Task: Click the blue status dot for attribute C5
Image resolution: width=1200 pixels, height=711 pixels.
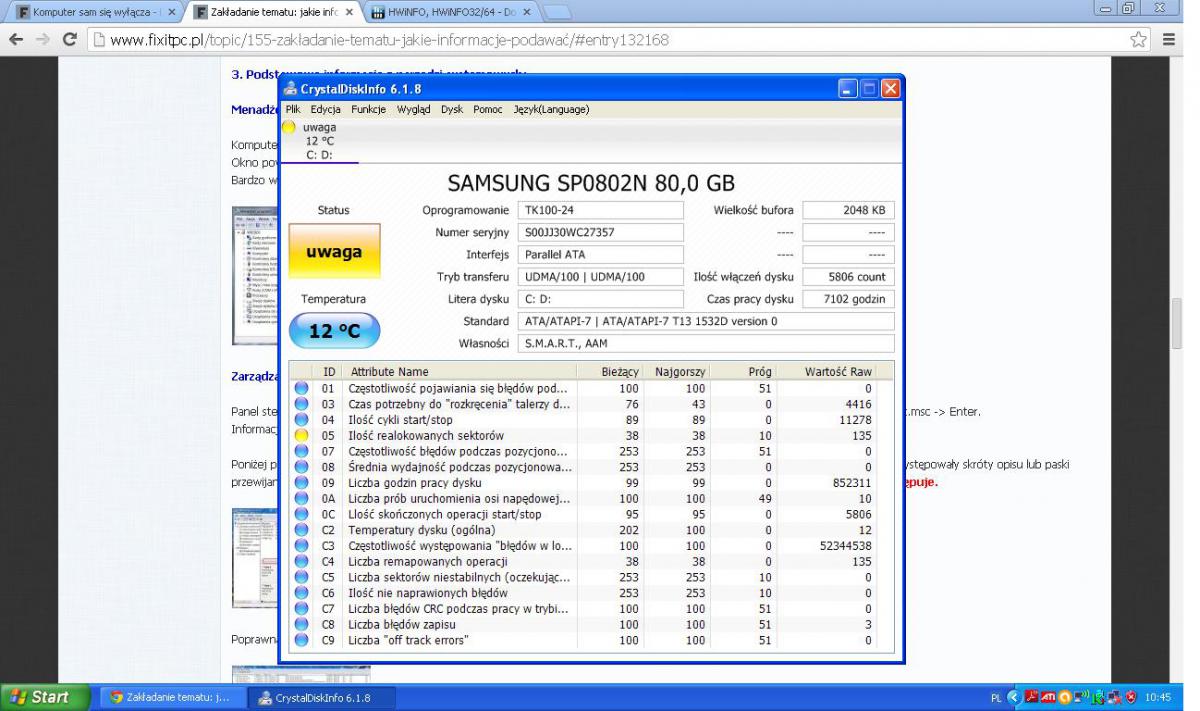Action: coord(300,577)
